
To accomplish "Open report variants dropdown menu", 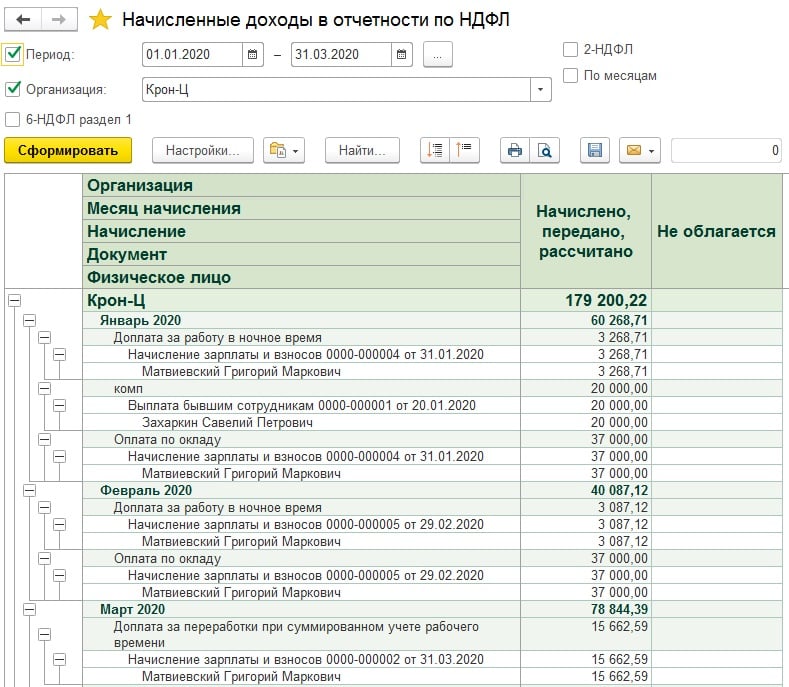I will (x=283, y=150).
